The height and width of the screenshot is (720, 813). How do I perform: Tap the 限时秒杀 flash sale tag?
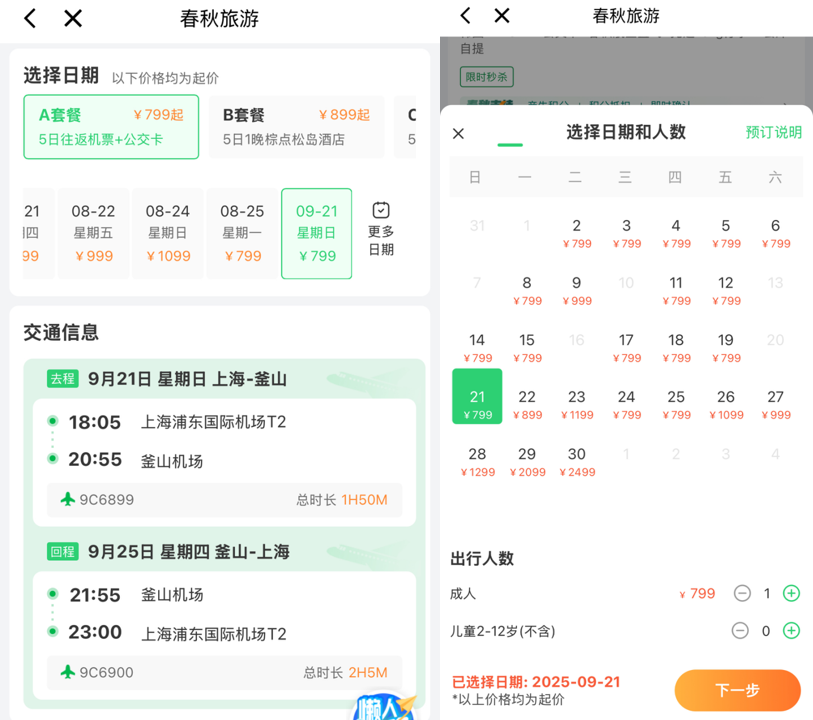486,76
